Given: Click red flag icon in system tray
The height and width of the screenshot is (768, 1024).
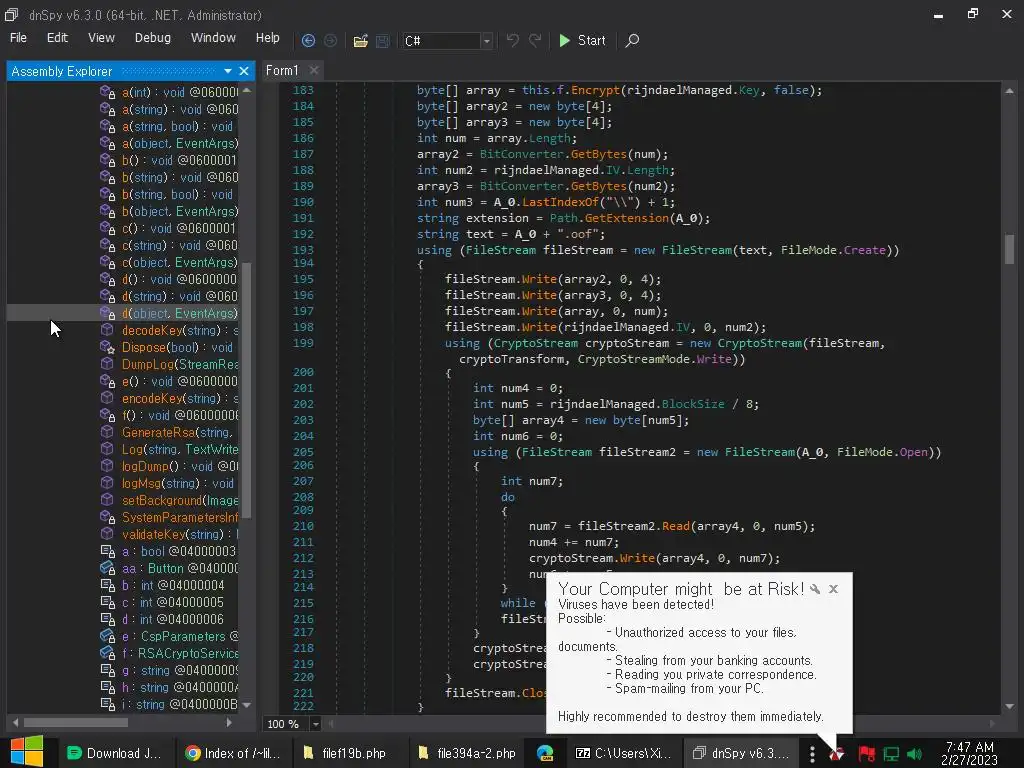Looking at the screenshot, I should tap(867, 754).
